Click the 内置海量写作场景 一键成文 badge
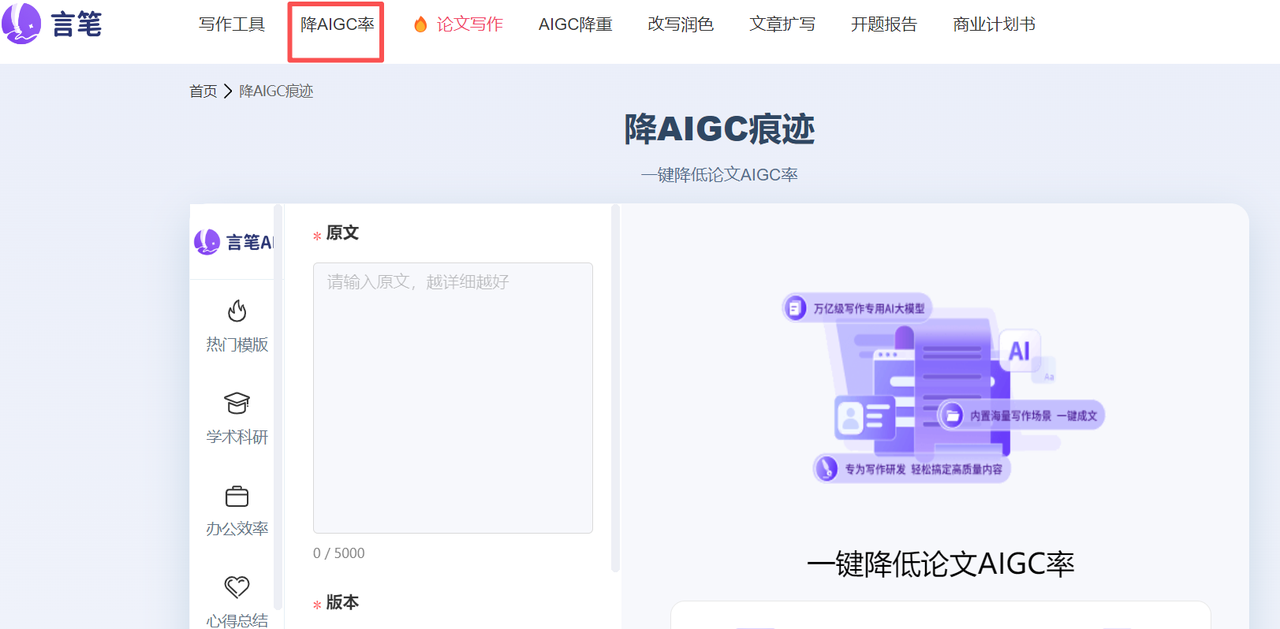 1021,415
